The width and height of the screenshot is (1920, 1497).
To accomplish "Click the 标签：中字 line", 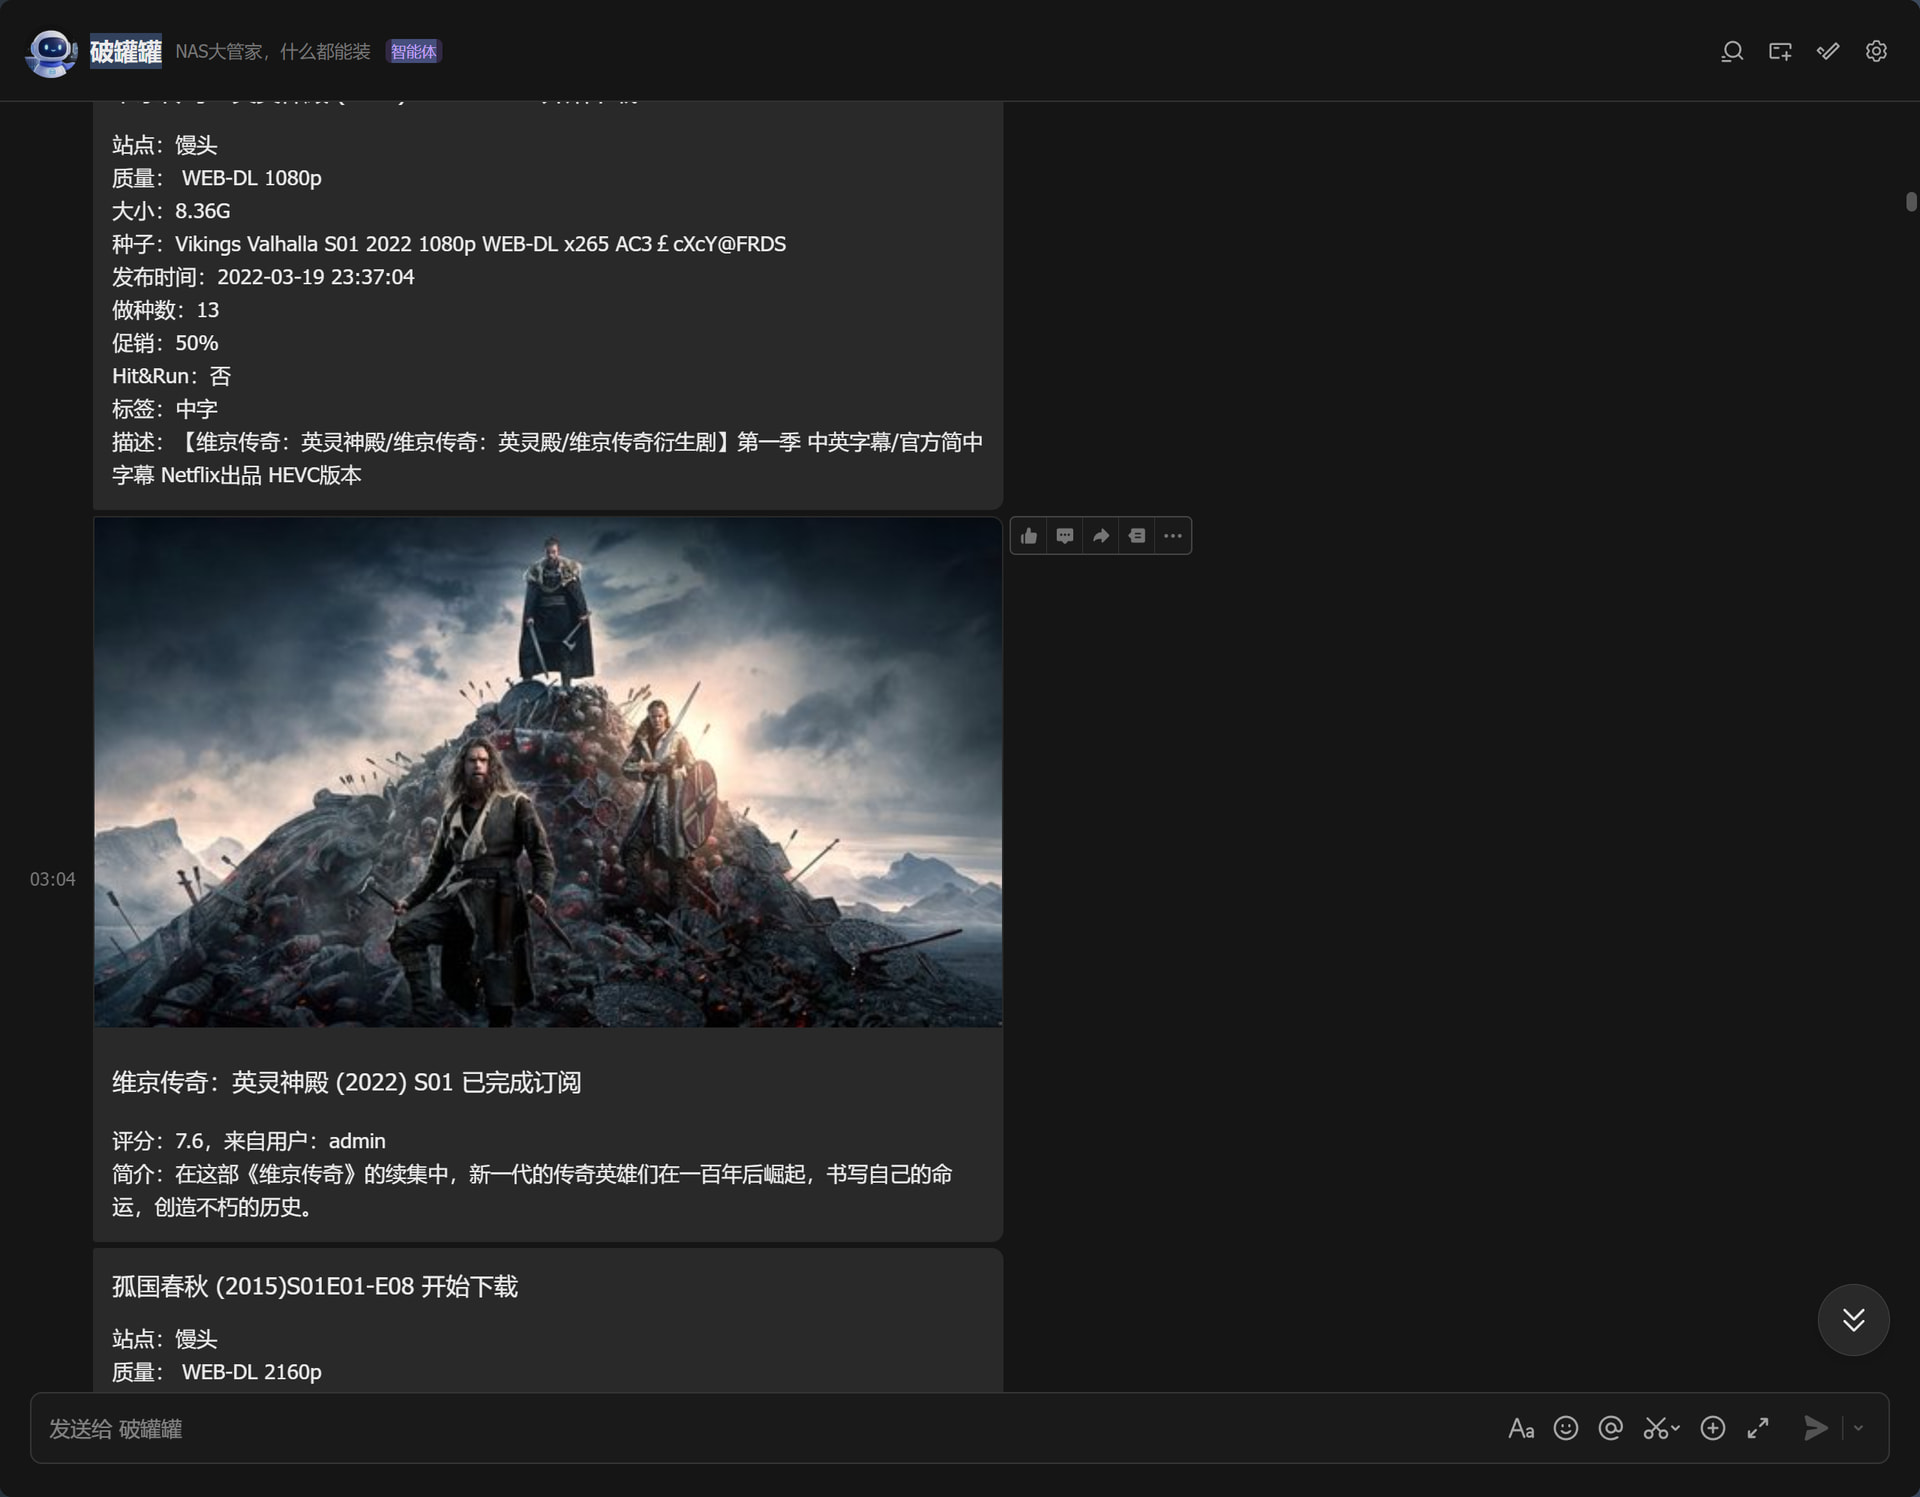I will click(x=165, y=410).
